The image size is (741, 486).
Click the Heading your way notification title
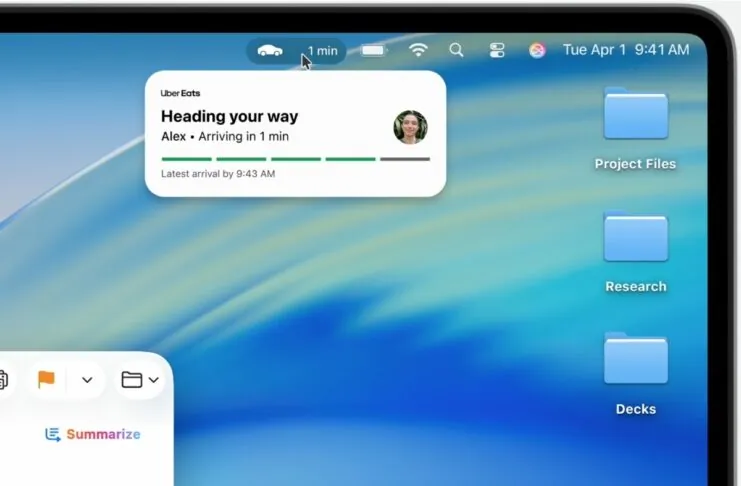tap(230, 116)
